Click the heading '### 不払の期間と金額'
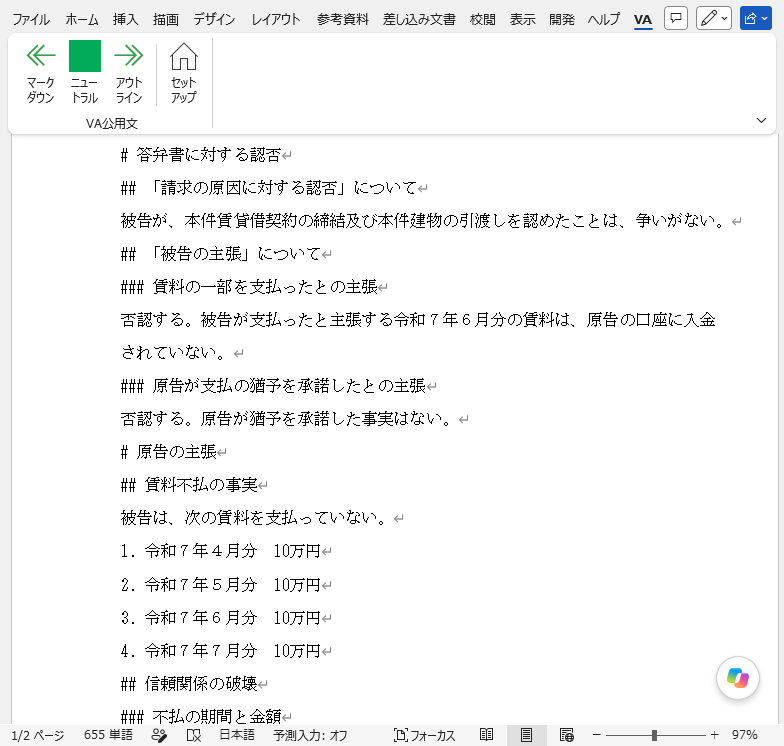Viewport: 784px width, 746px height. [x=201, y=716]
